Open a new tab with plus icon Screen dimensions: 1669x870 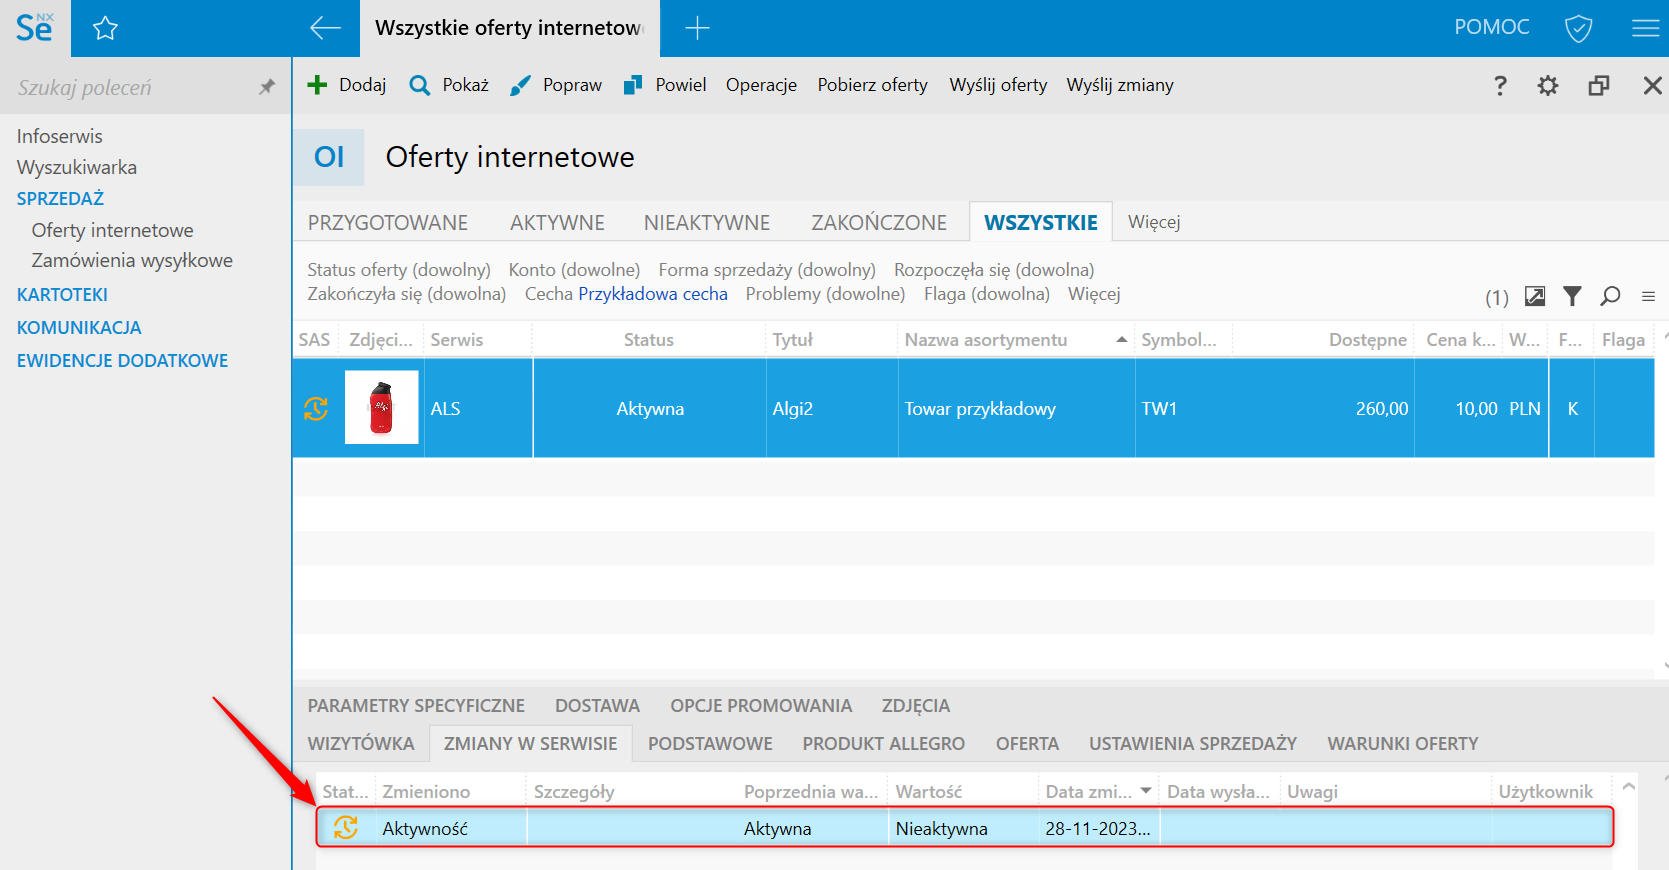(697, 28)
